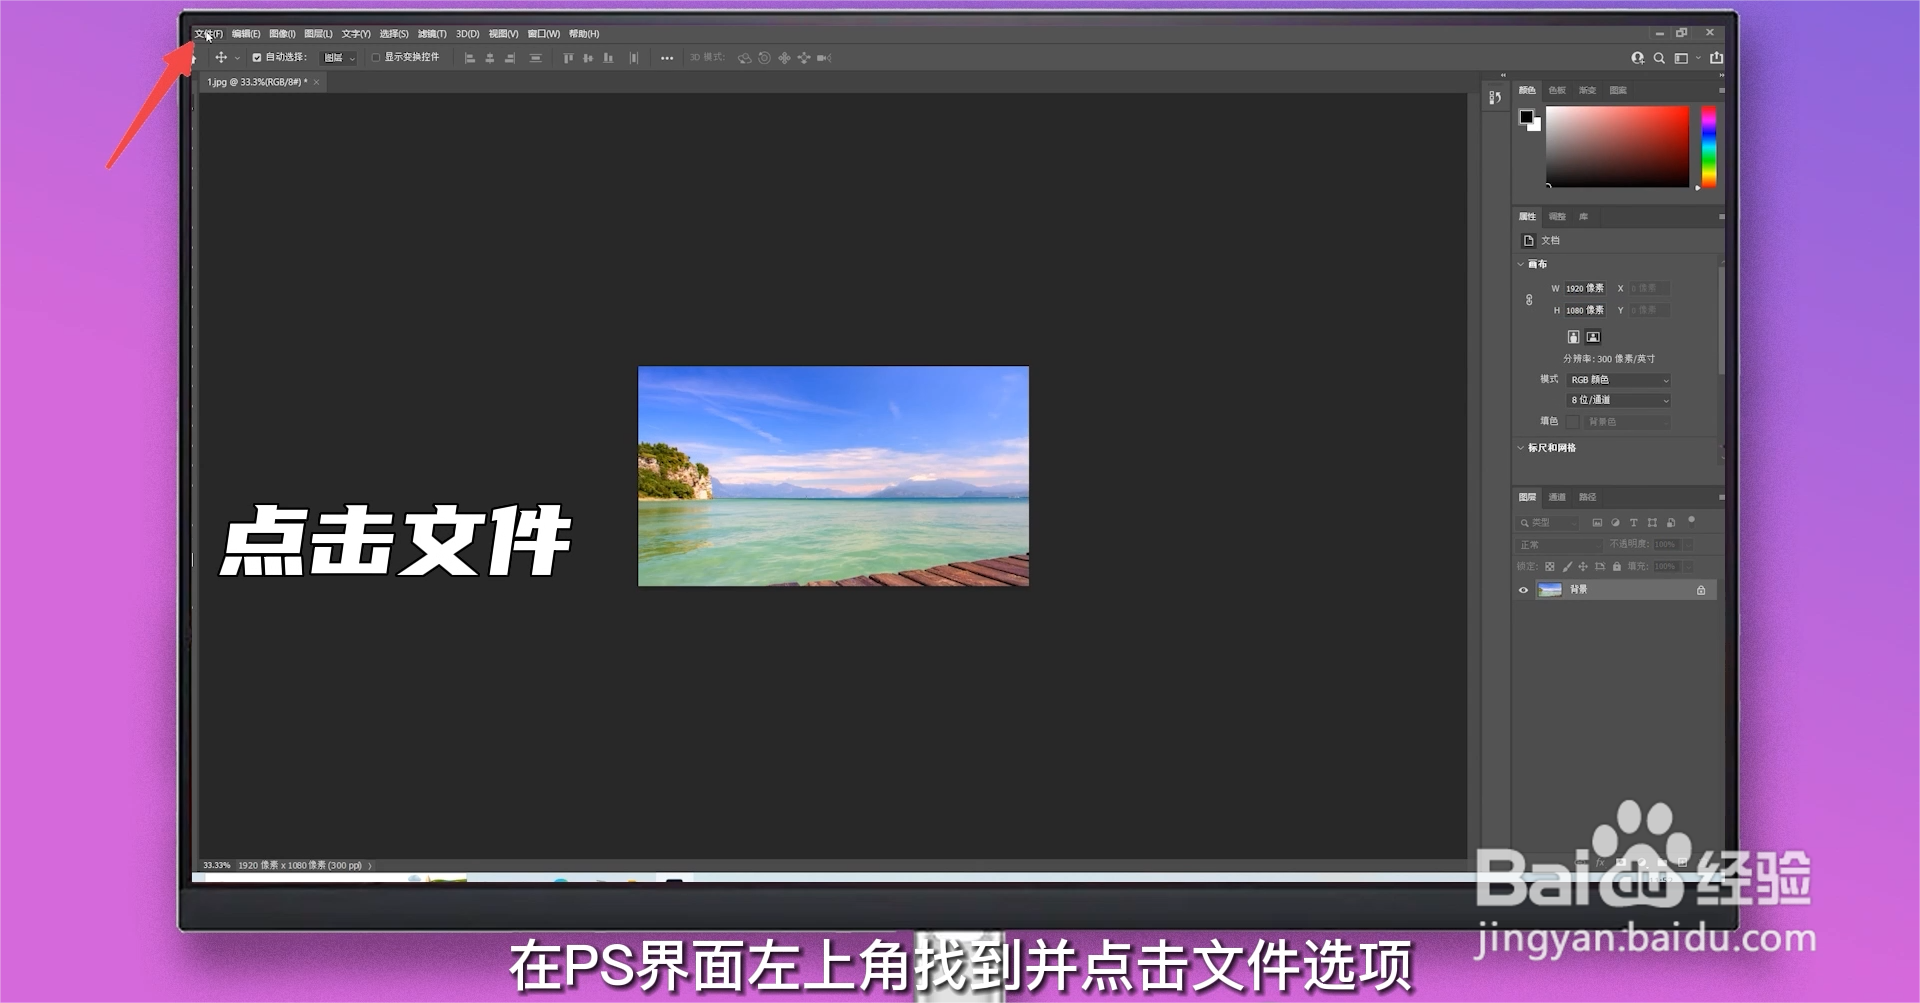Toggle the width-height link chain icon
1920x1003 pixels.
click(x=1529, y=299)
